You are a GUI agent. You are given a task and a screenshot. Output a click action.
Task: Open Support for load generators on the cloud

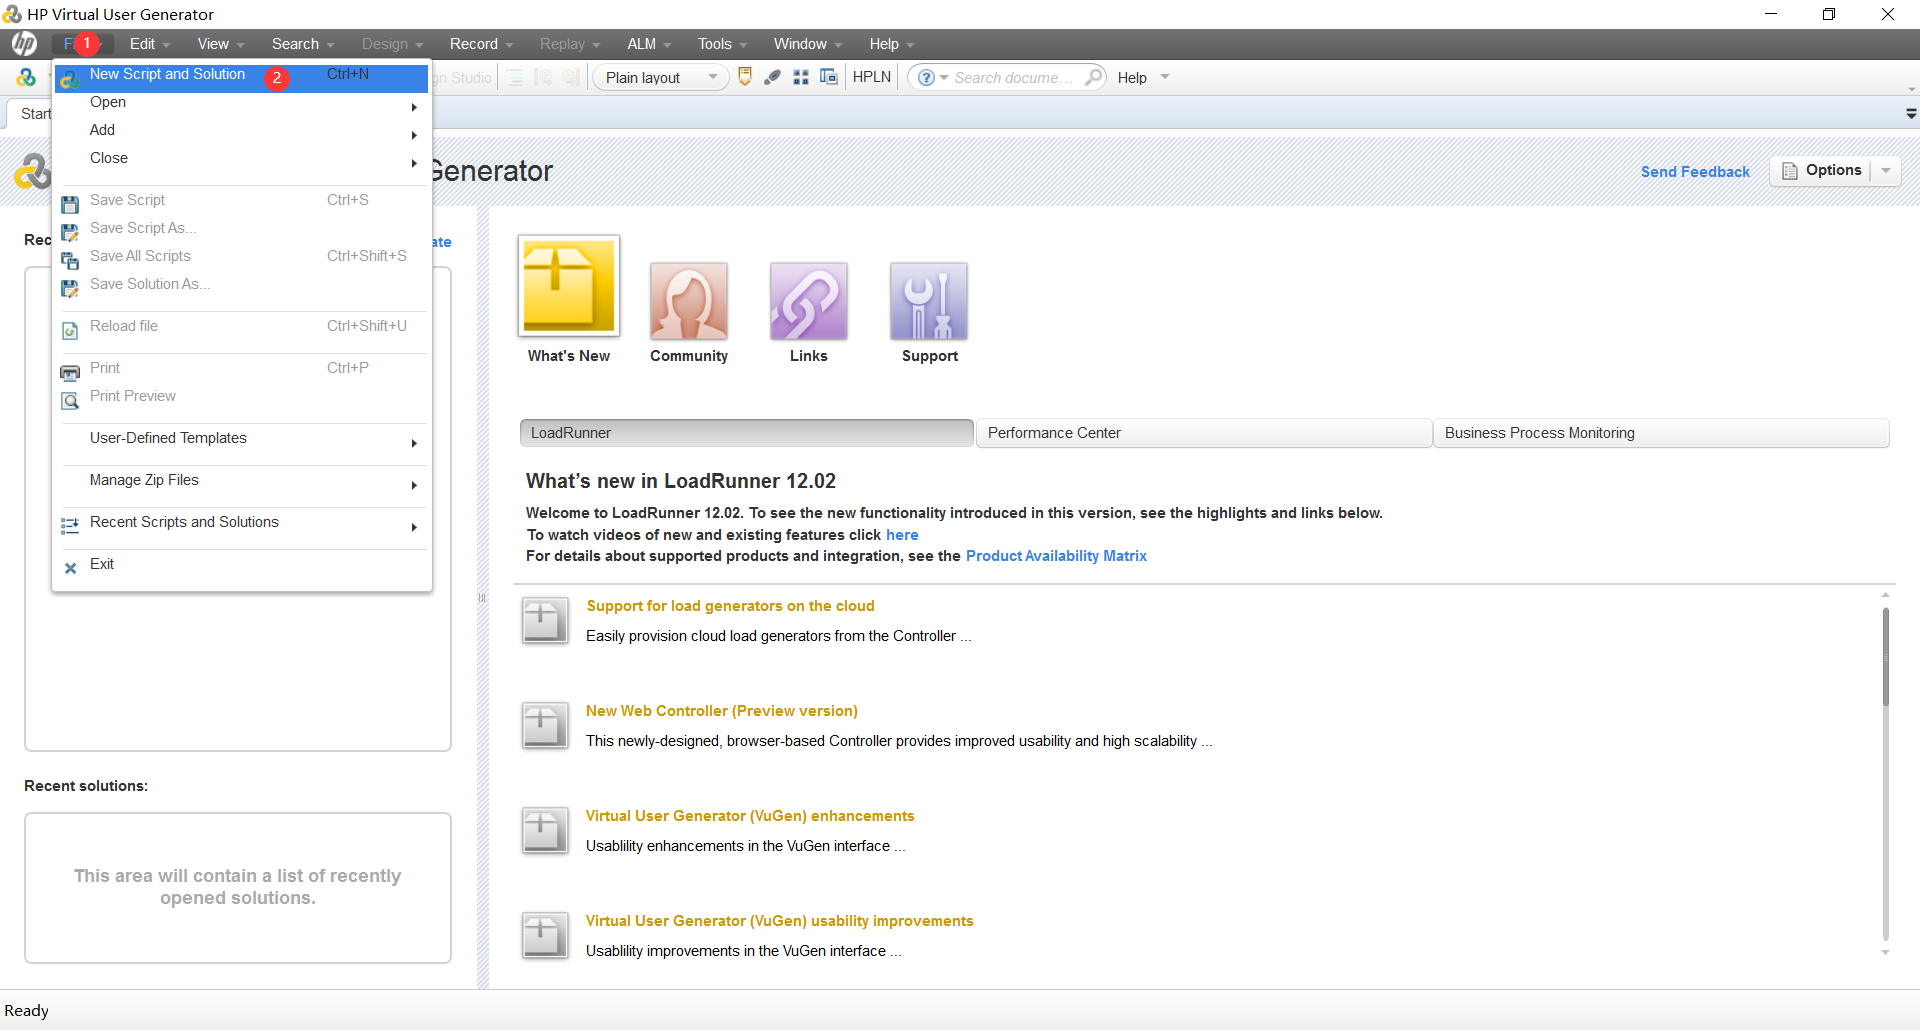(730, 606)
